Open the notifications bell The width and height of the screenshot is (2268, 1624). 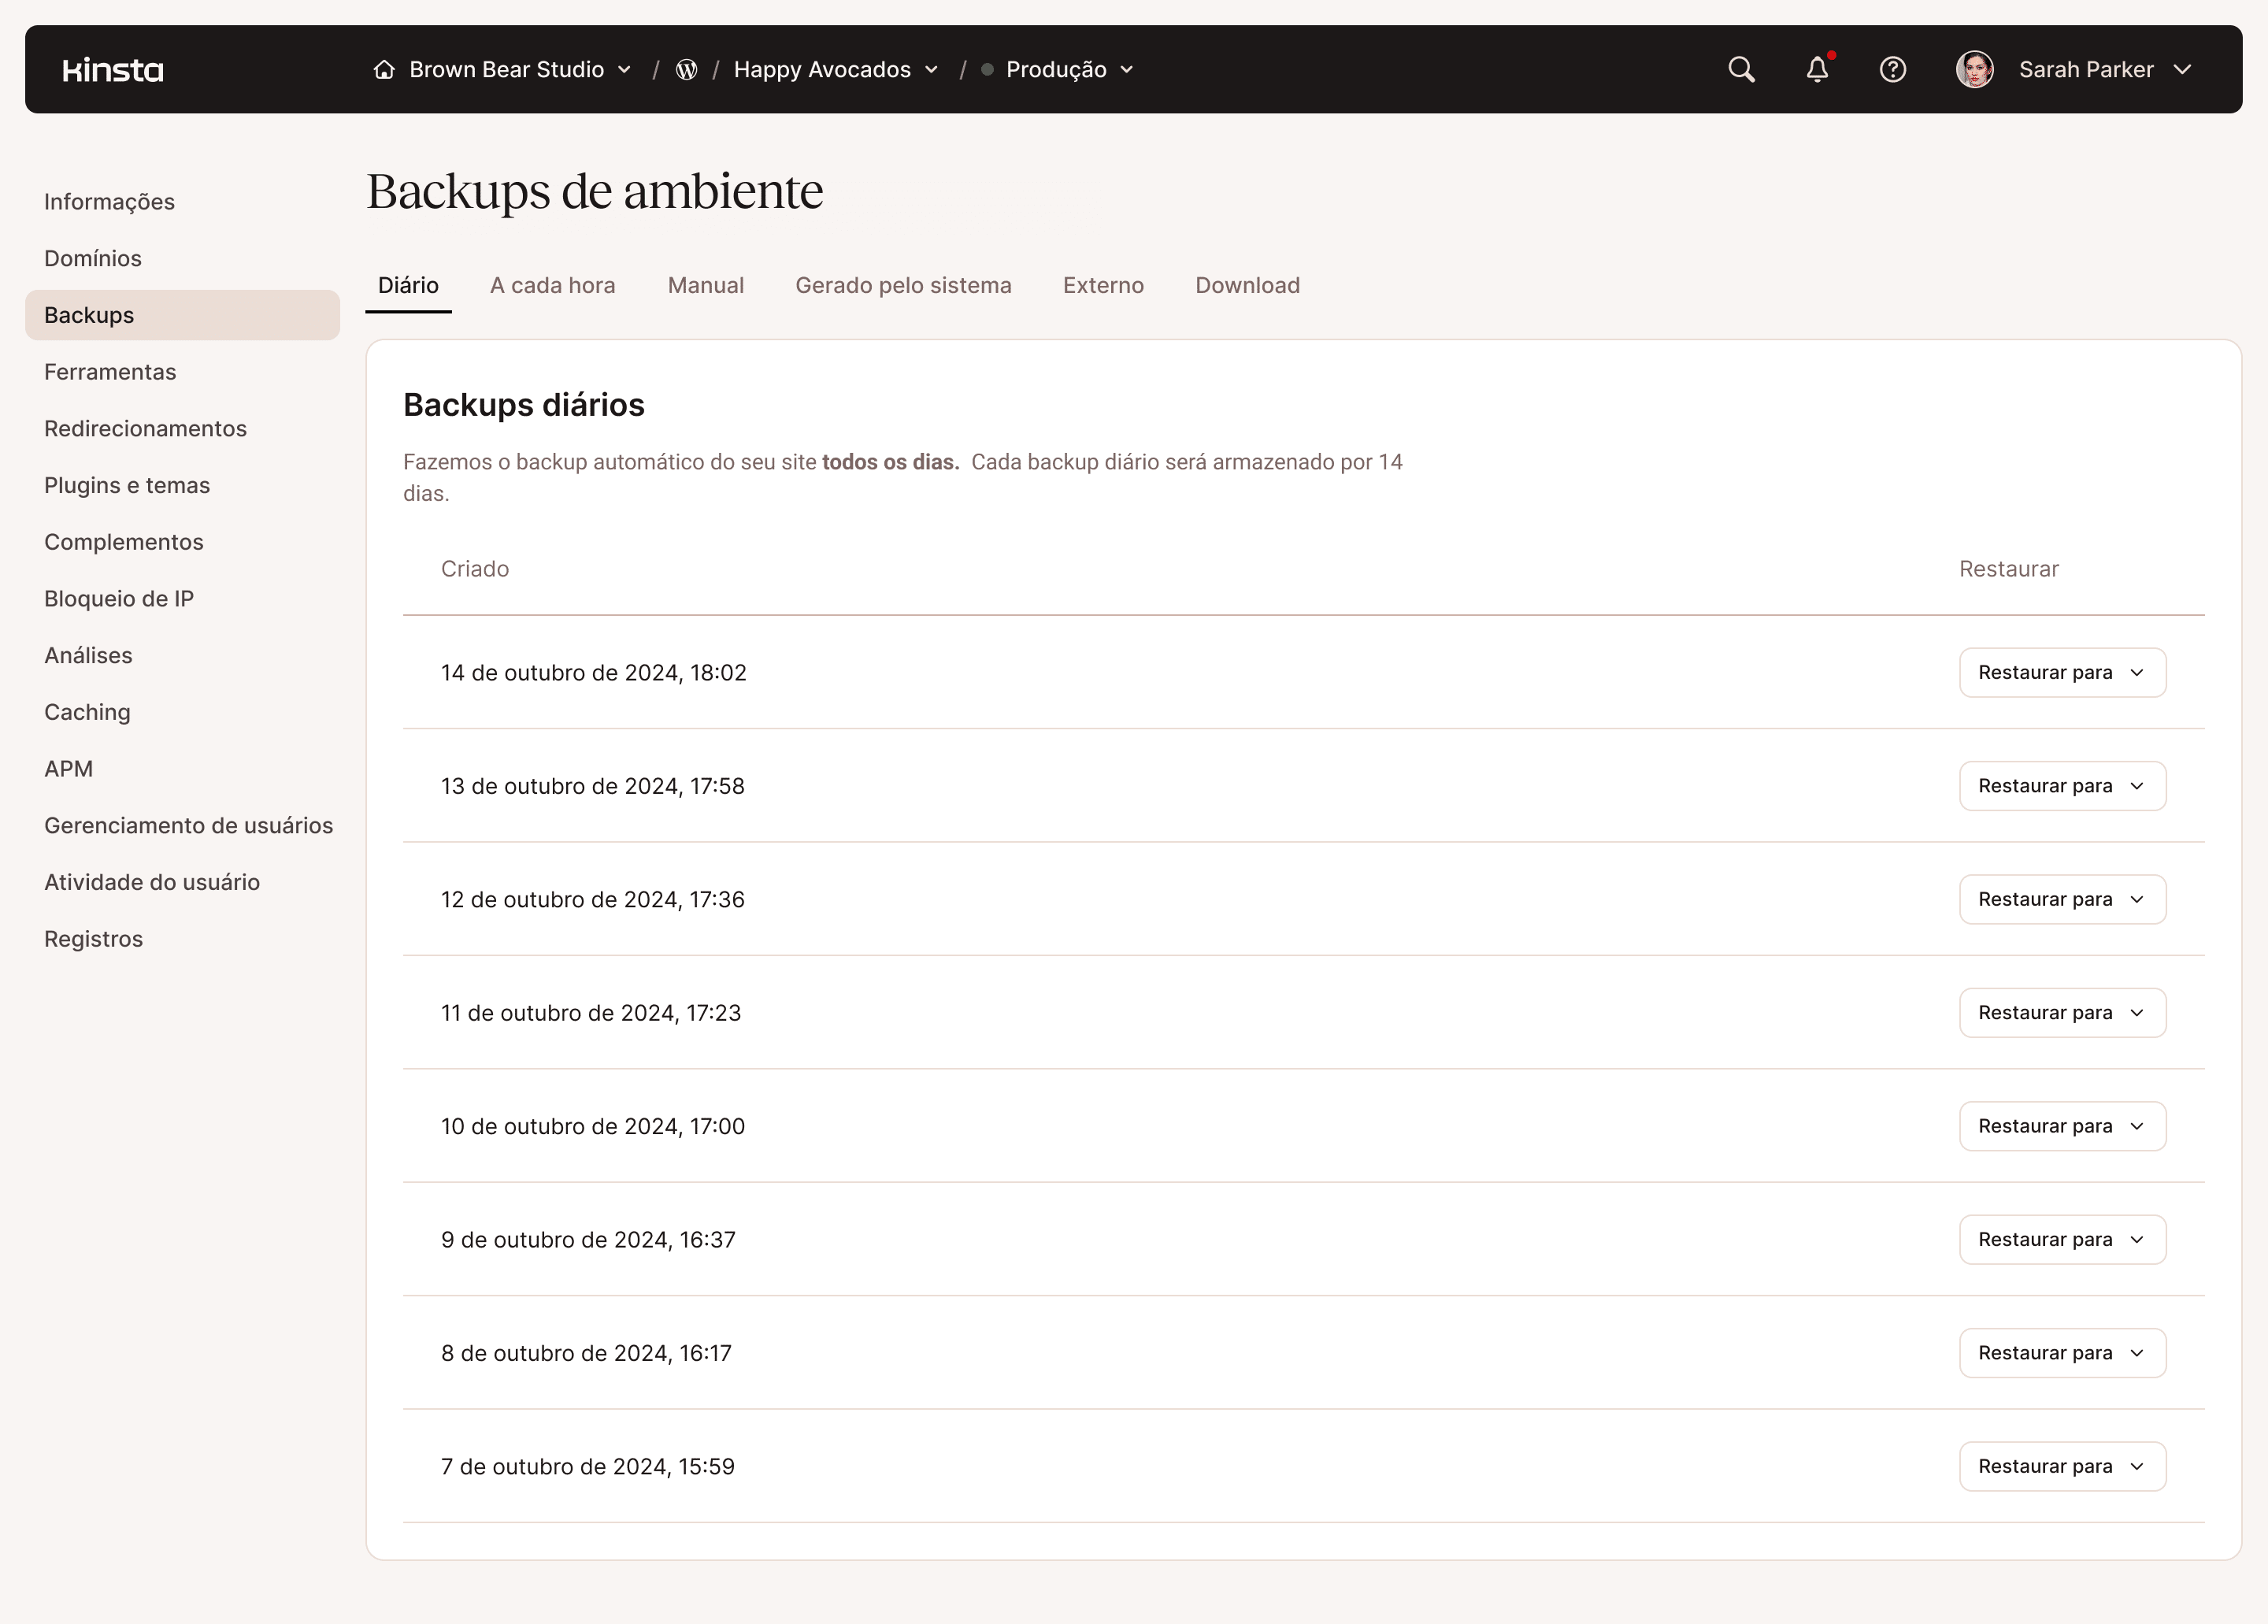[x=1817, y=69]
